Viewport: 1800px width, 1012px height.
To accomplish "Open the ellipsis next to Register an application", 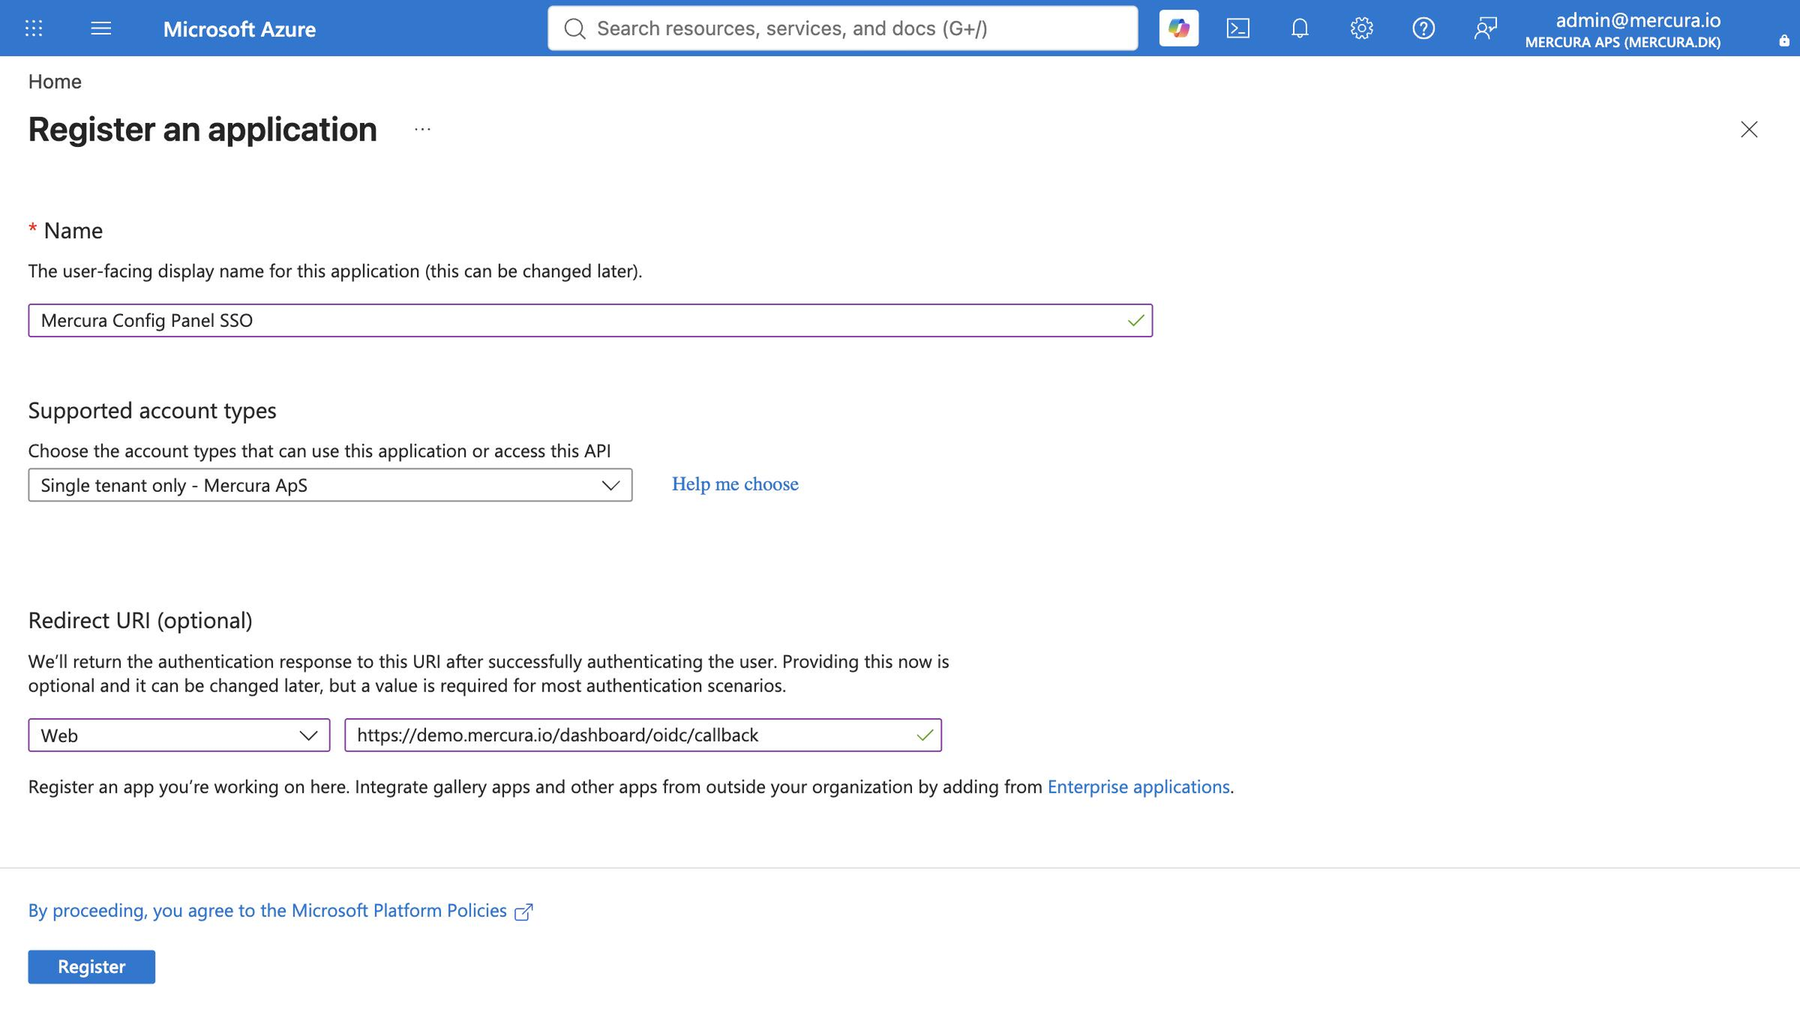I will click(x=423, y=129).
